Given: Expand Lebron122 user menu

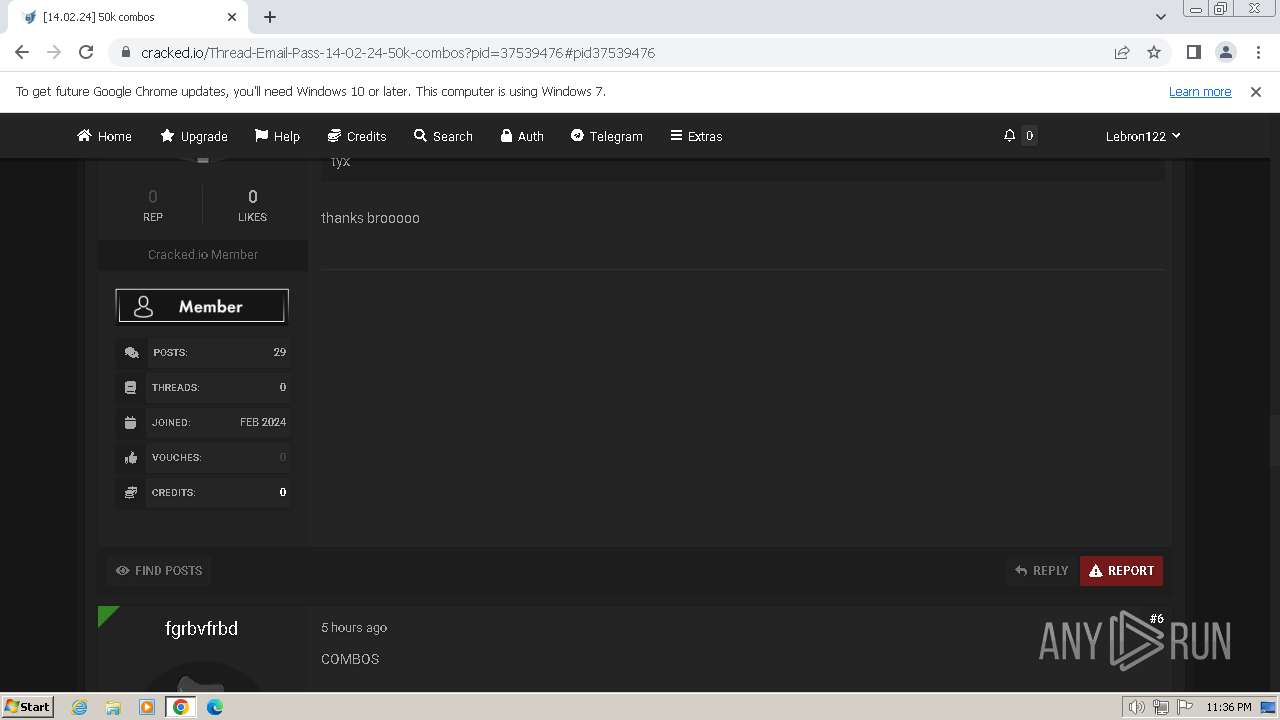Looking at the screenshot, I should pyautogui.click(x=1143, y=136).
